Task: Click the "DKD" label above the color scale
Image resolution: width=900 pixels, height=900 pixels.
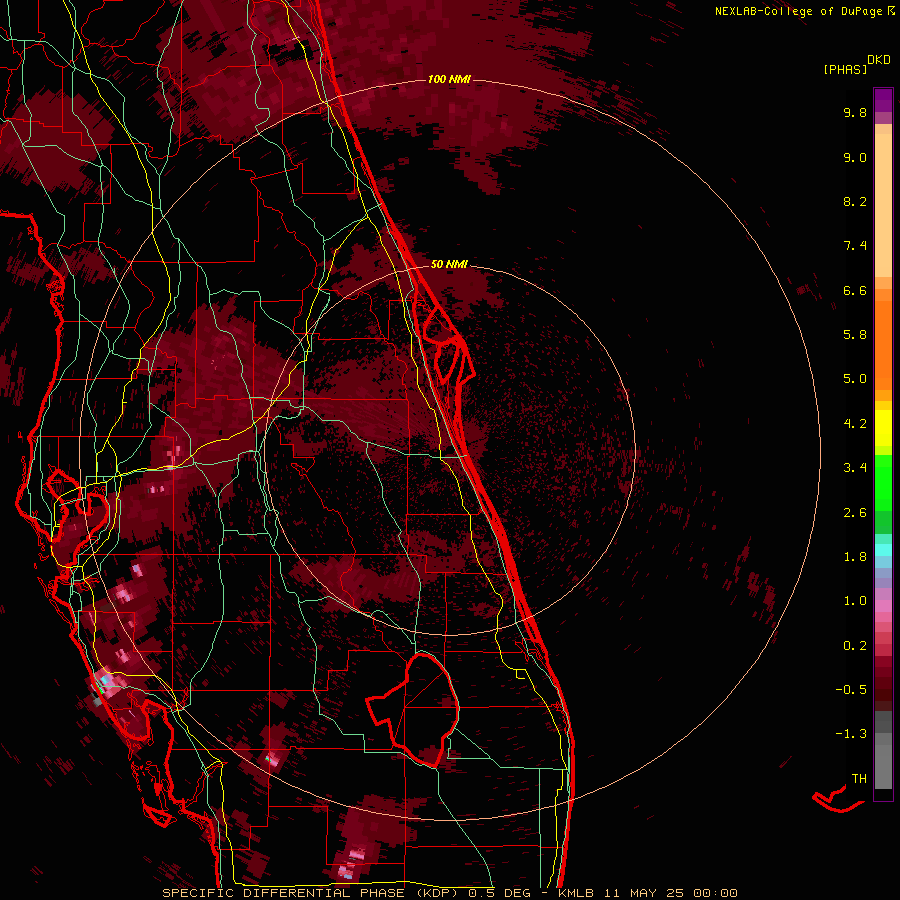Action: [879, 60]
